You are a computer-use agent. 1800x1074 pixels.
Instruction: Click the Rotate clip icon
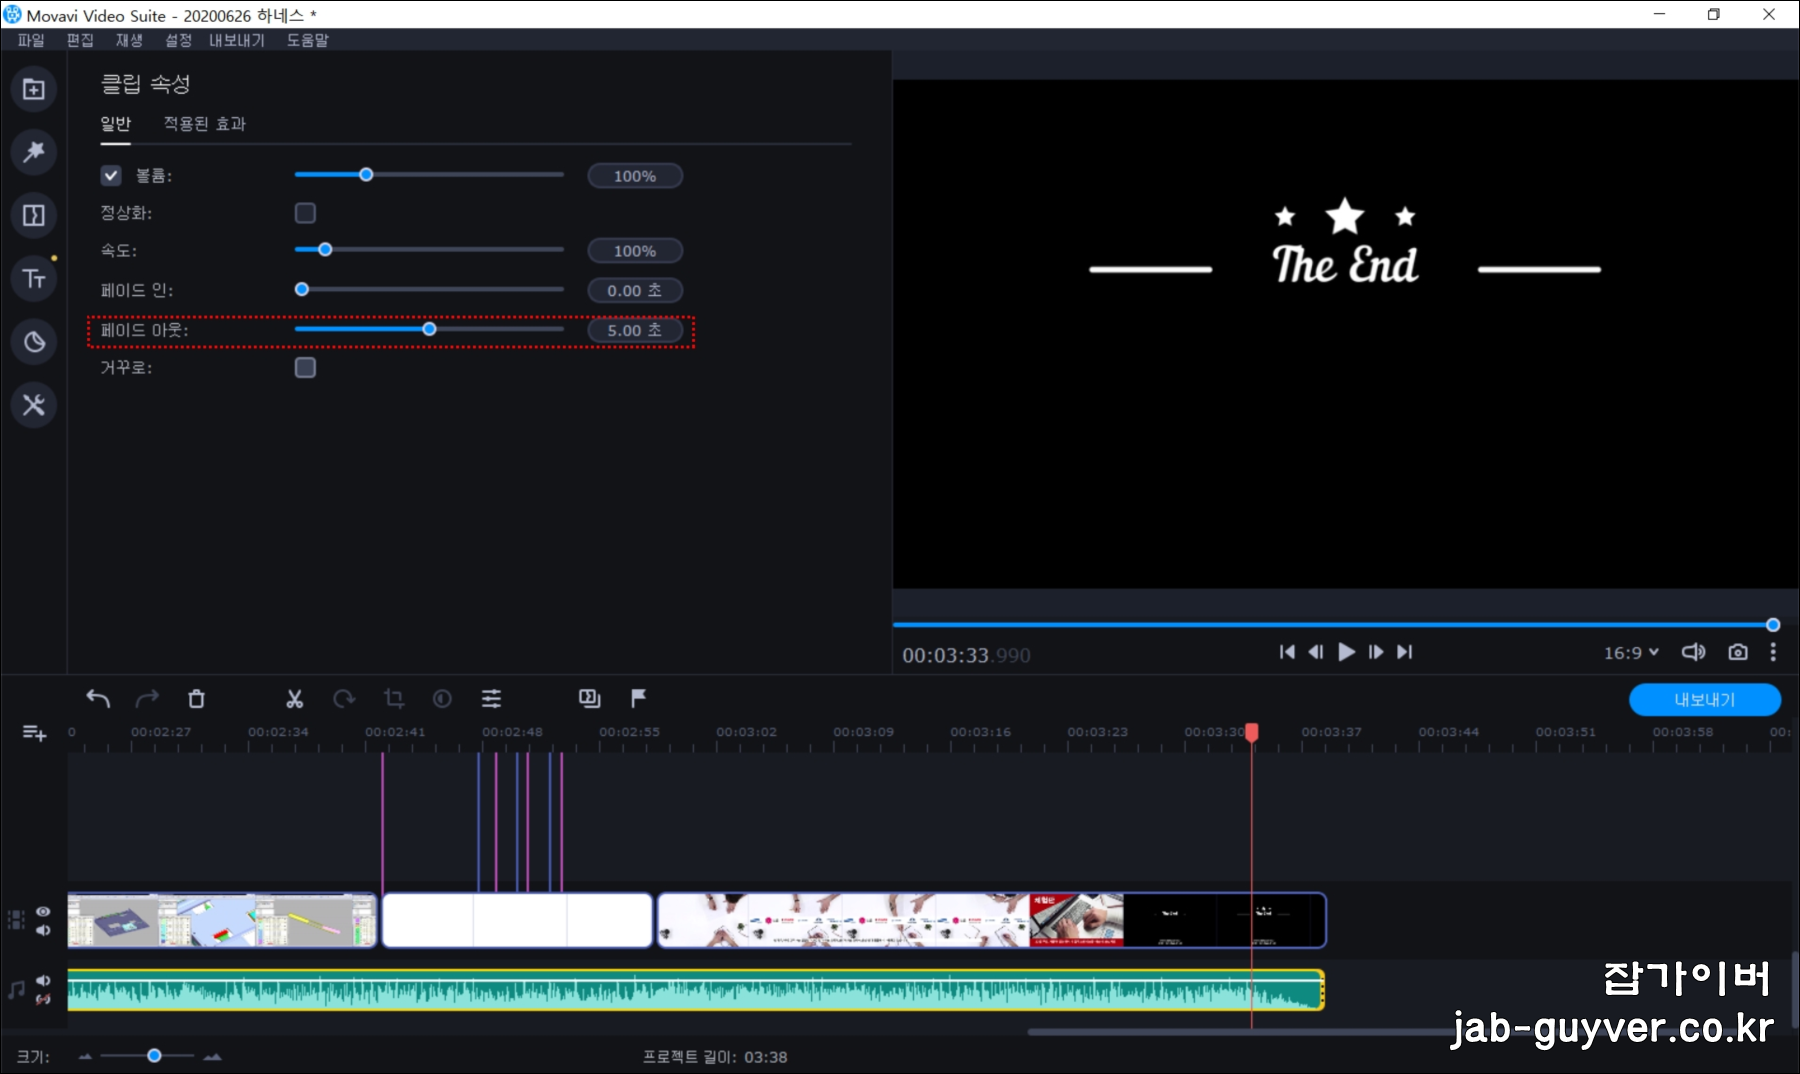[344, 699]
